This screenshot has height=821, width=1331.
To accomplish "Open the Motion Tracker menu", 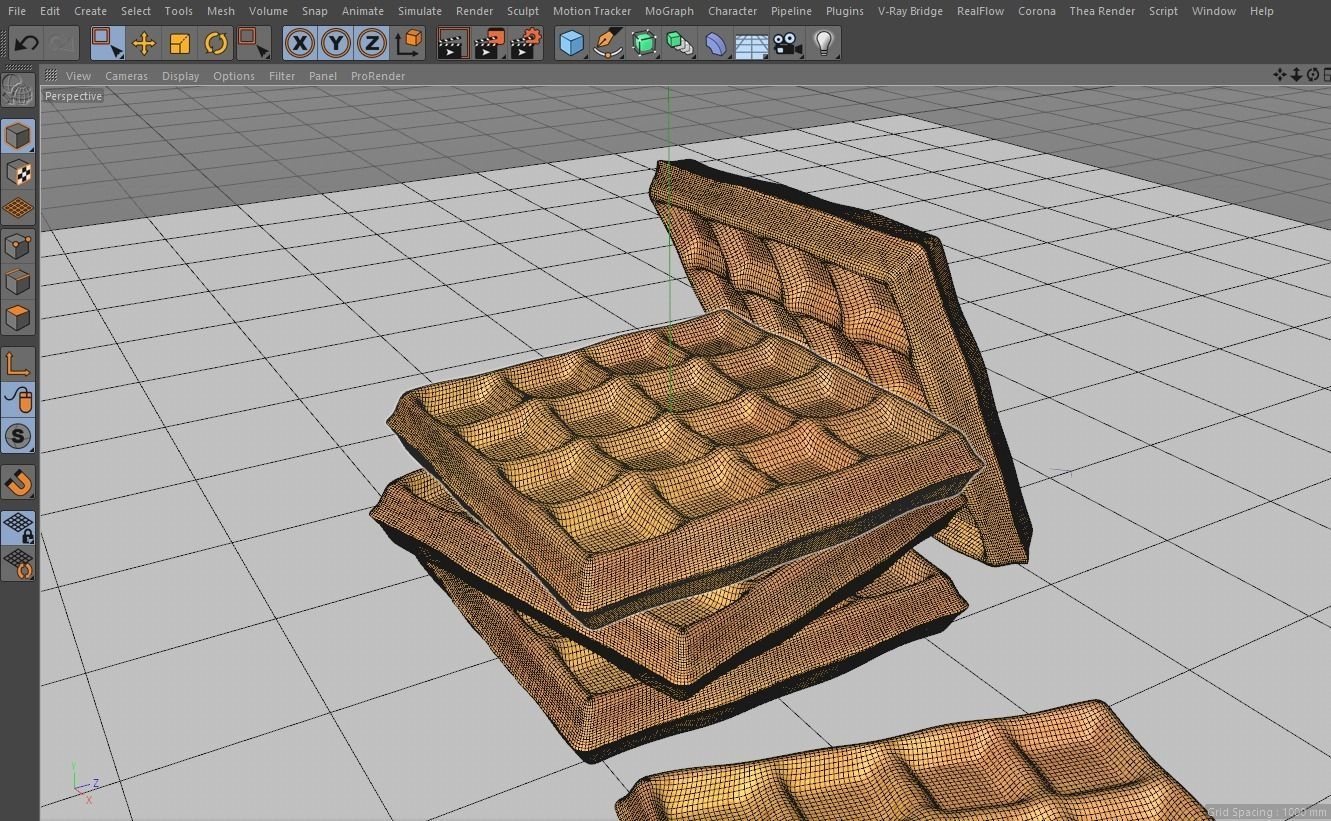I will [x=592, y=11].
